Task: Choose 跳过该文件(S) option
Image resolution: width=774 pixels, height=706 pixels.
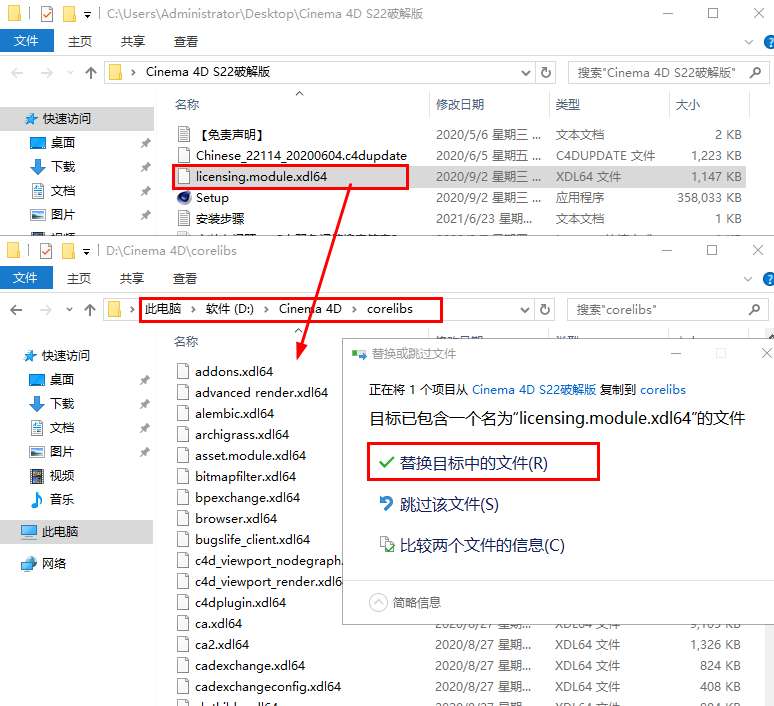Action: (438, 504)
